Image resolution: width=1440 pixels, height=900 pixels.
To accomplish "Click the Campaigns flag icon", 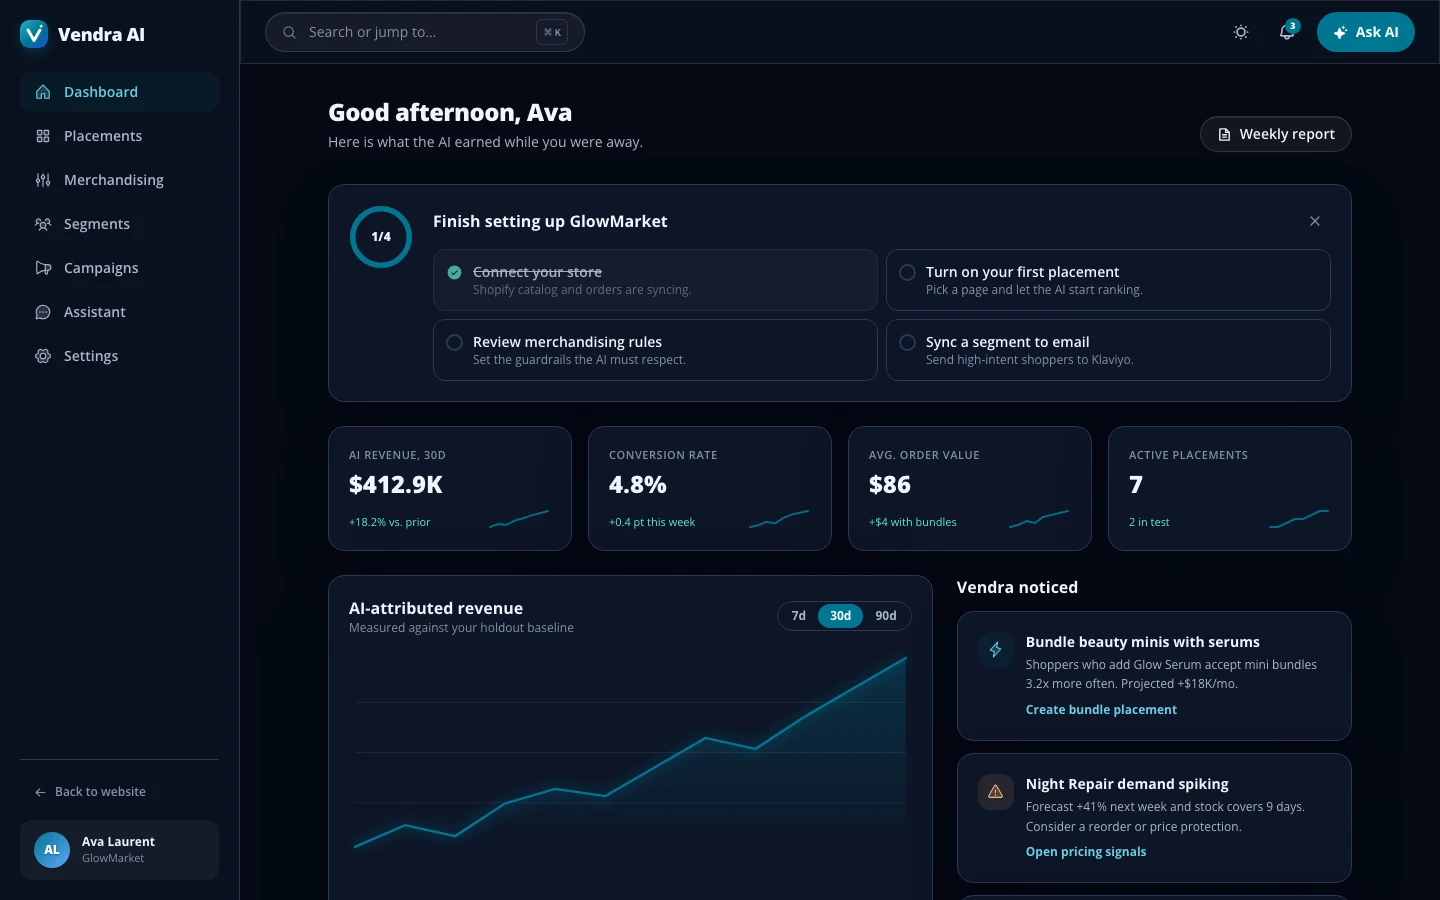I will (43, 268).
